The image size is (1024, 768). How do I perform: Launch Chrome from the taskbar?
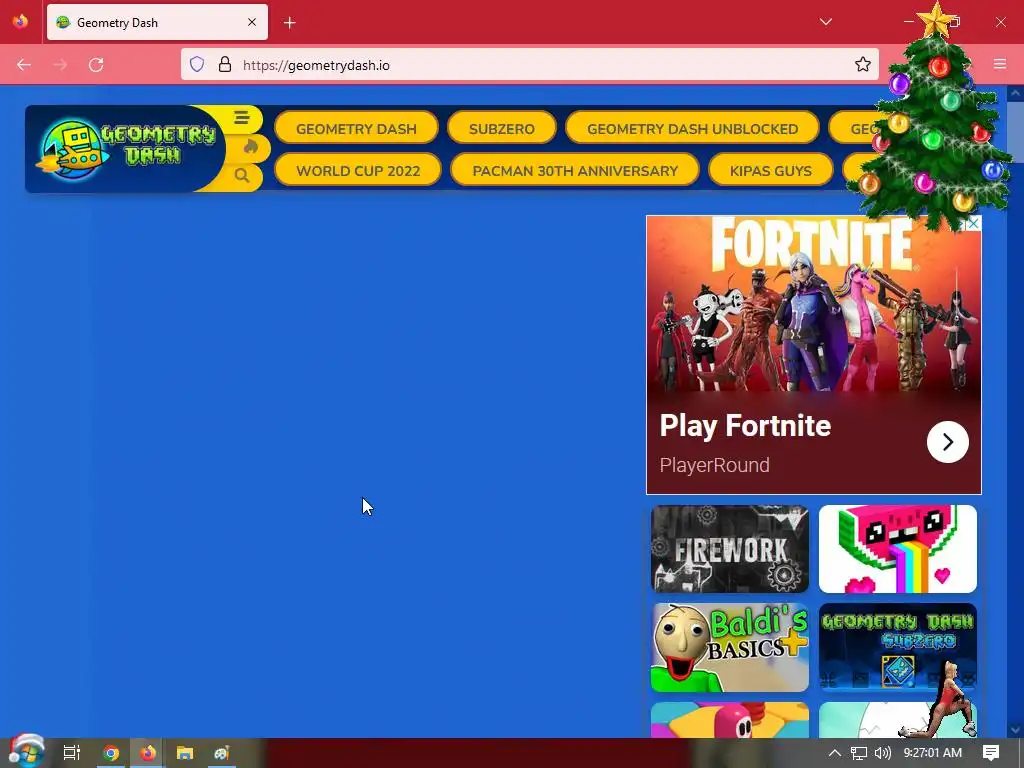(111, 753)
